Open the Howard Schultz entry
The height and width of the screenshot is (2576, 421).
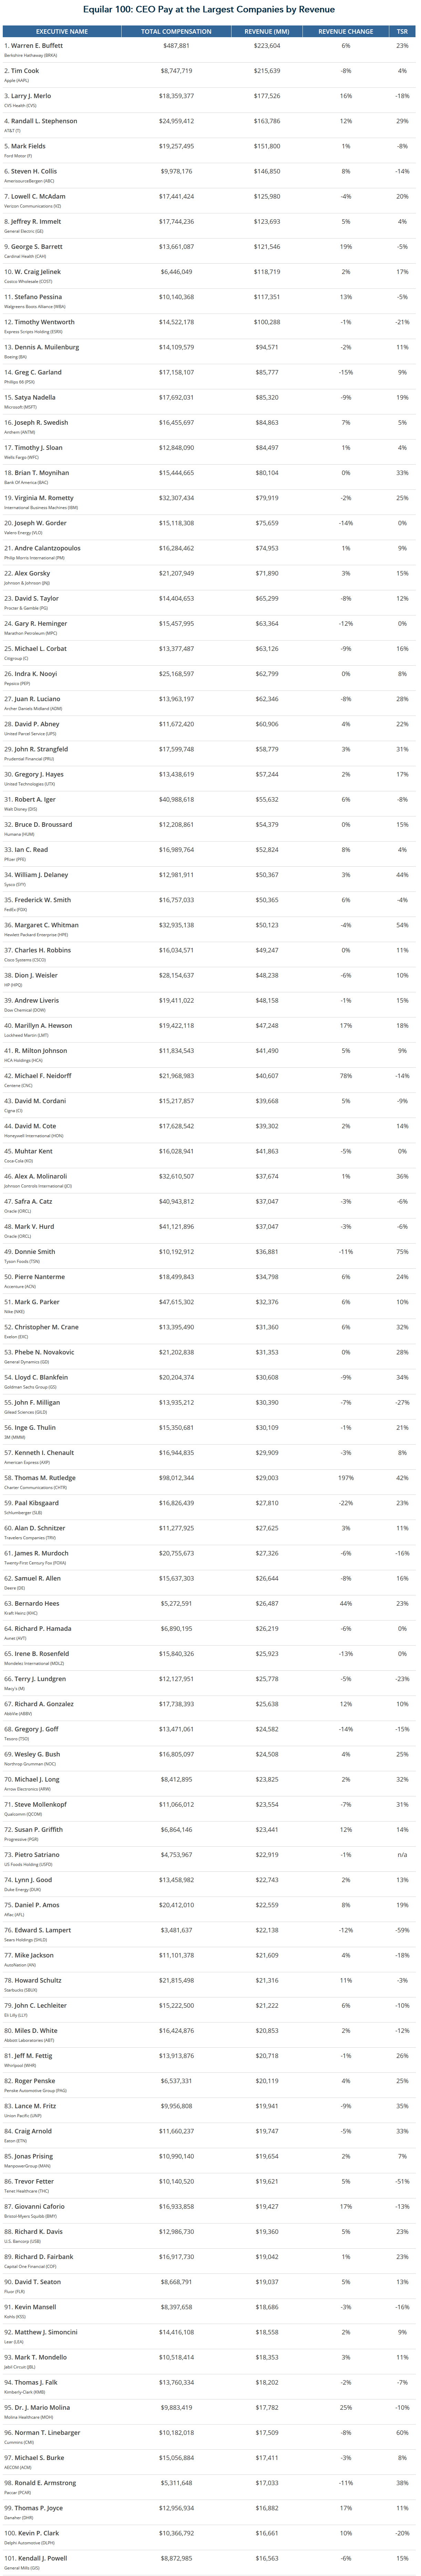(38, 1980)
